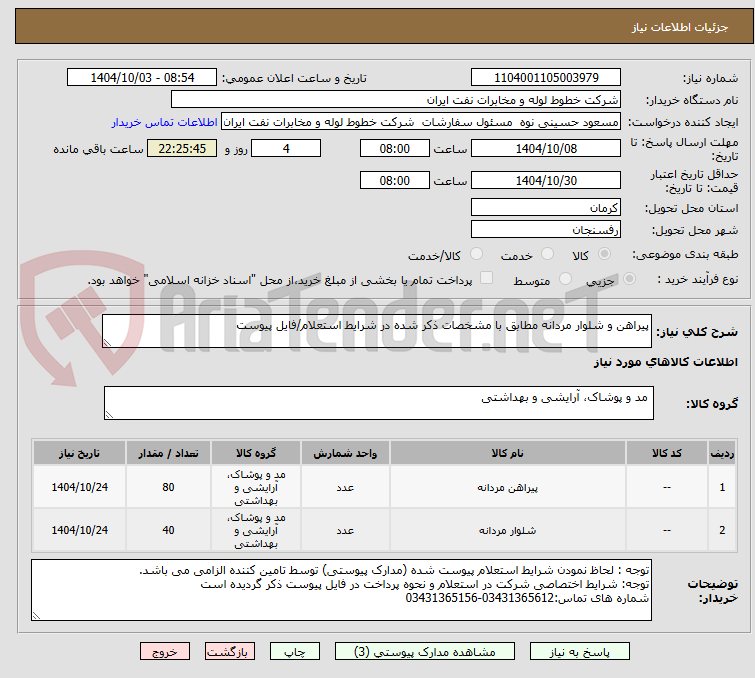Viewport: 755px width, 678px height.
Task: Click the response deadline time 08:00 field
Action: (x=394, y=148)
